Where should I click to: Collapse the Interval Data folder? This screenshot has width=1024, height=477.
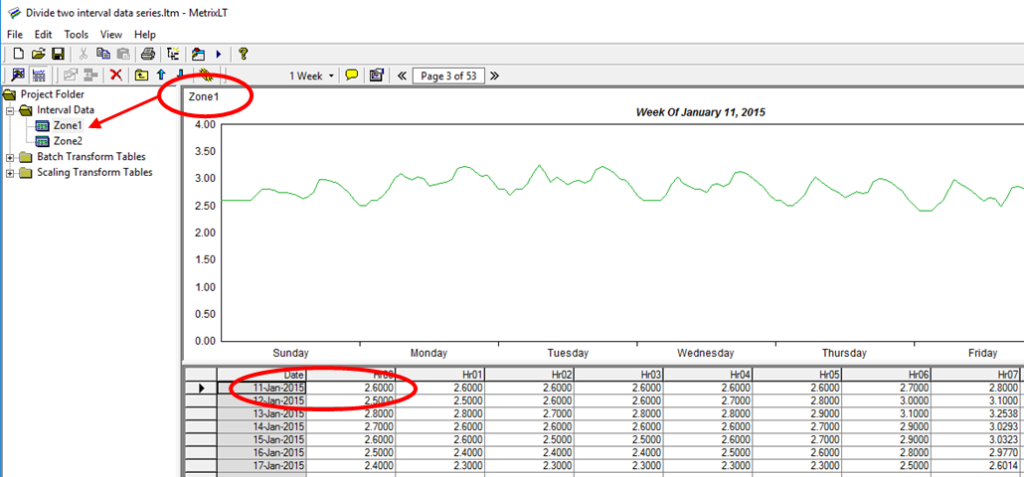tap(11, 110)
